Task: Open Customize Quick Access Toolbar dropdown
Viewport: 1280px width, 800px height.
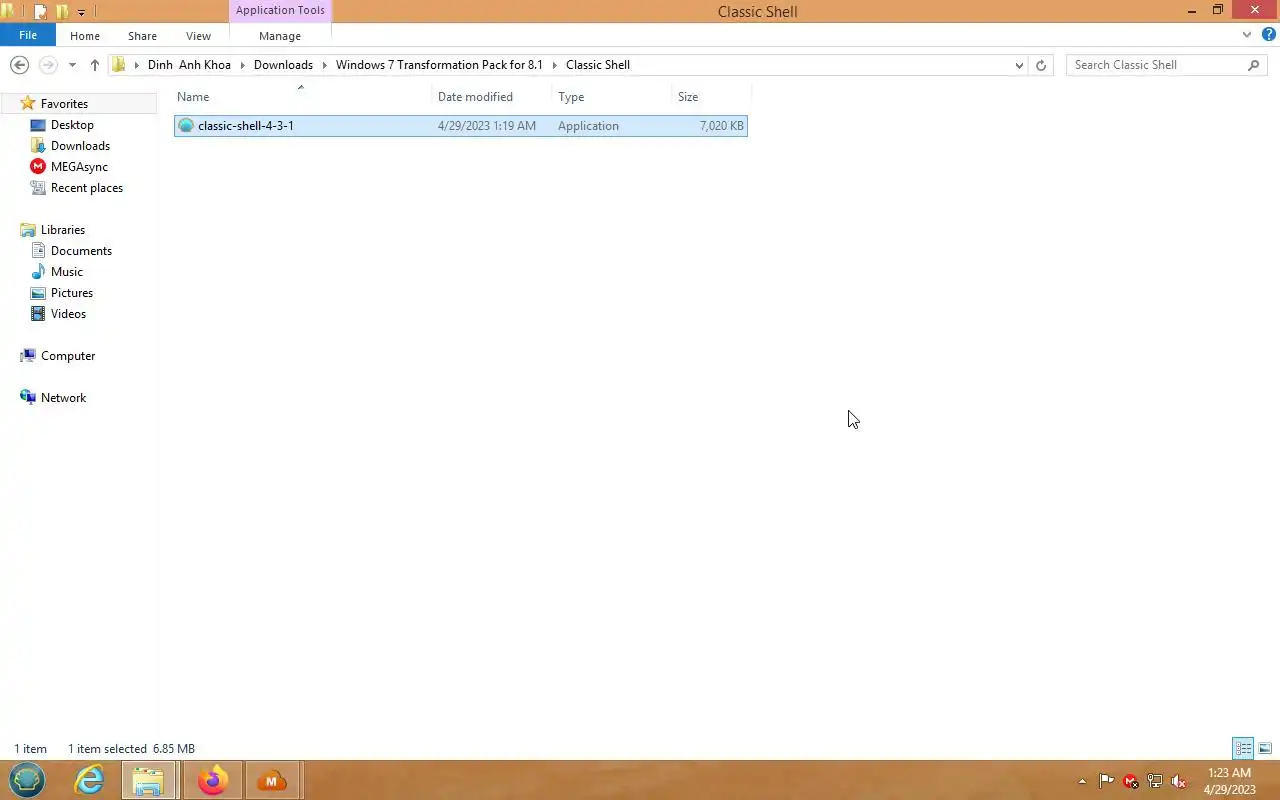Action: coord(81,12)
